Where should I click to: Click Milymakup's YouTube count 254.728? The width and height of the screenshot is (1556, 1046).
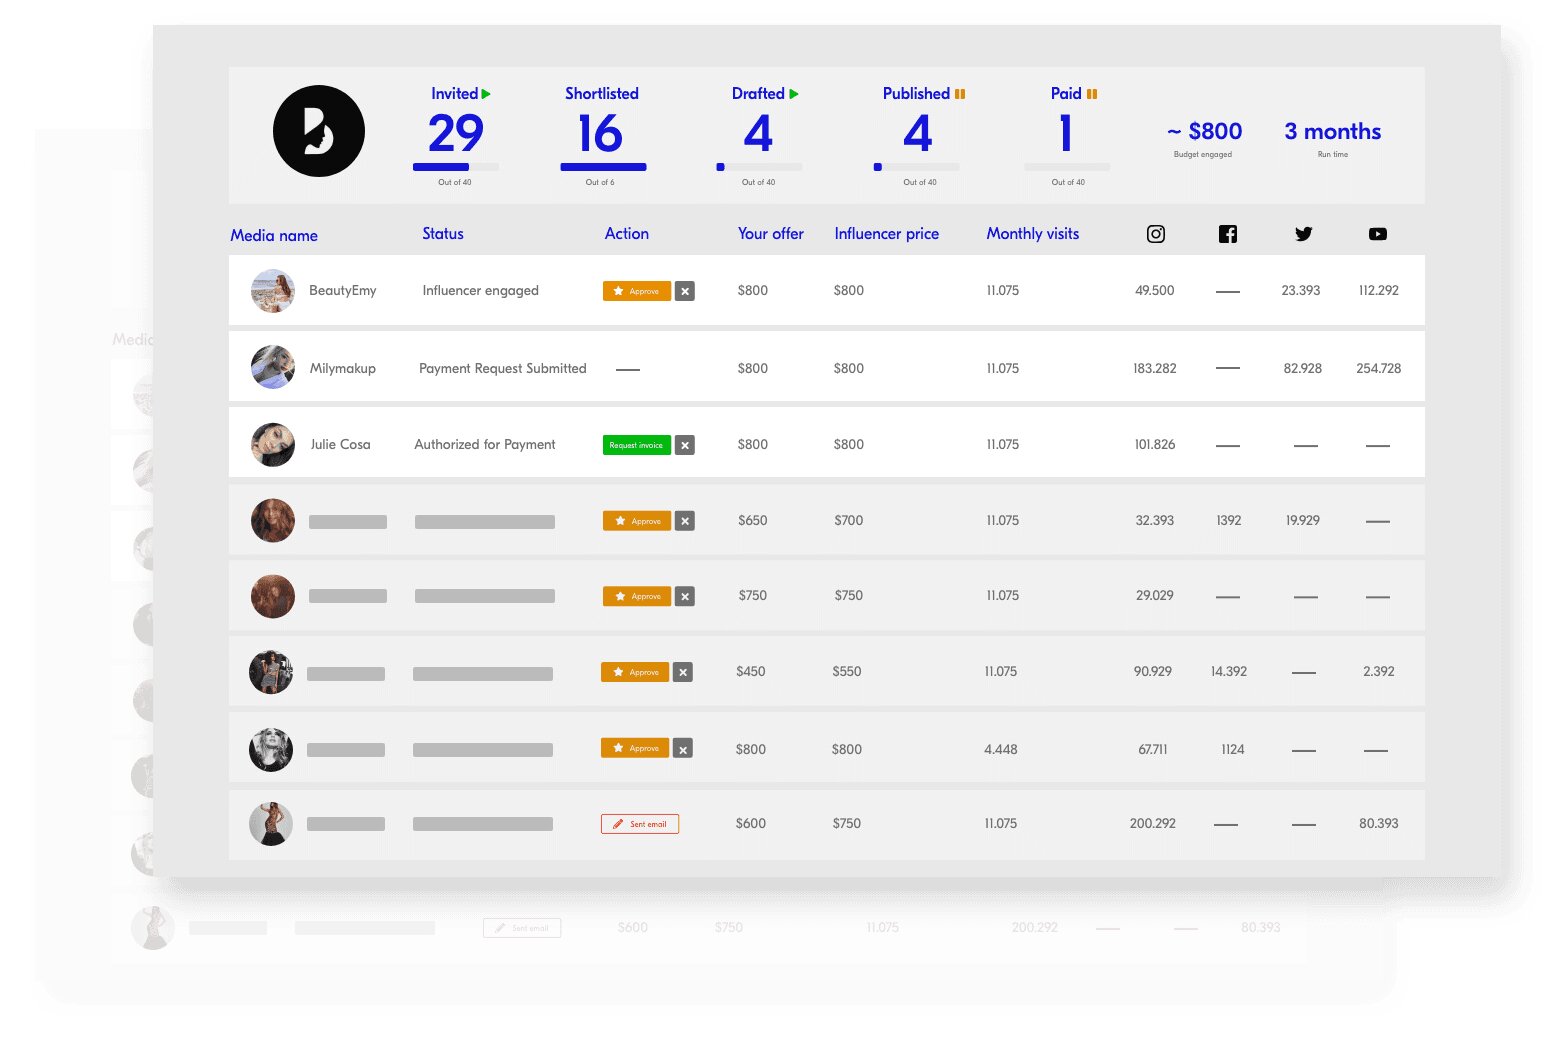tap(1379, 369)
